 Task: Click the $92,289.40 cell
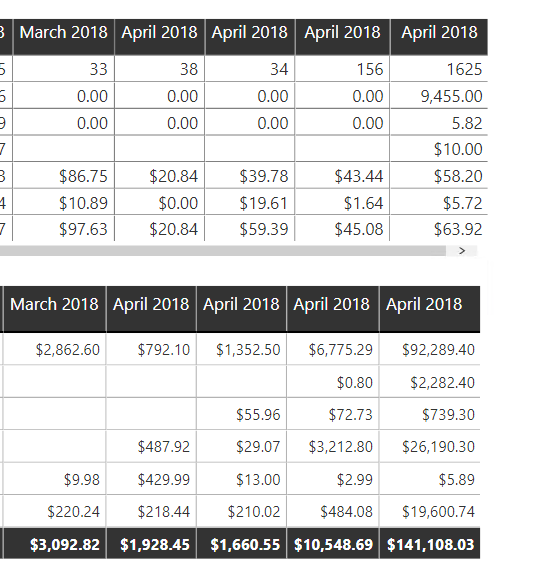point(430,349)
